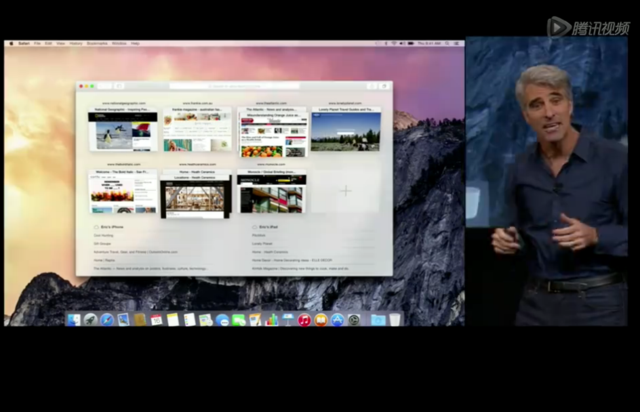Open the Messages app in the dock
Viewport: 640px width, 412px height.
coord(238,320)
